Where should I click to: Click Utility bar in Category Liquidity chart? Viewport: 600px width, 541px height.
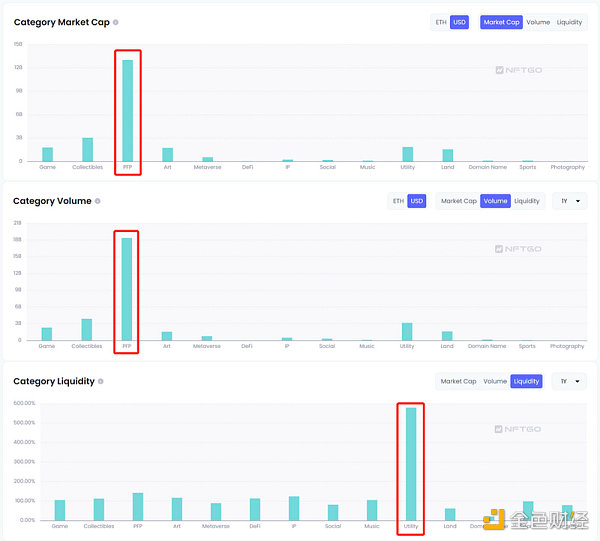[x=411, y=464]
